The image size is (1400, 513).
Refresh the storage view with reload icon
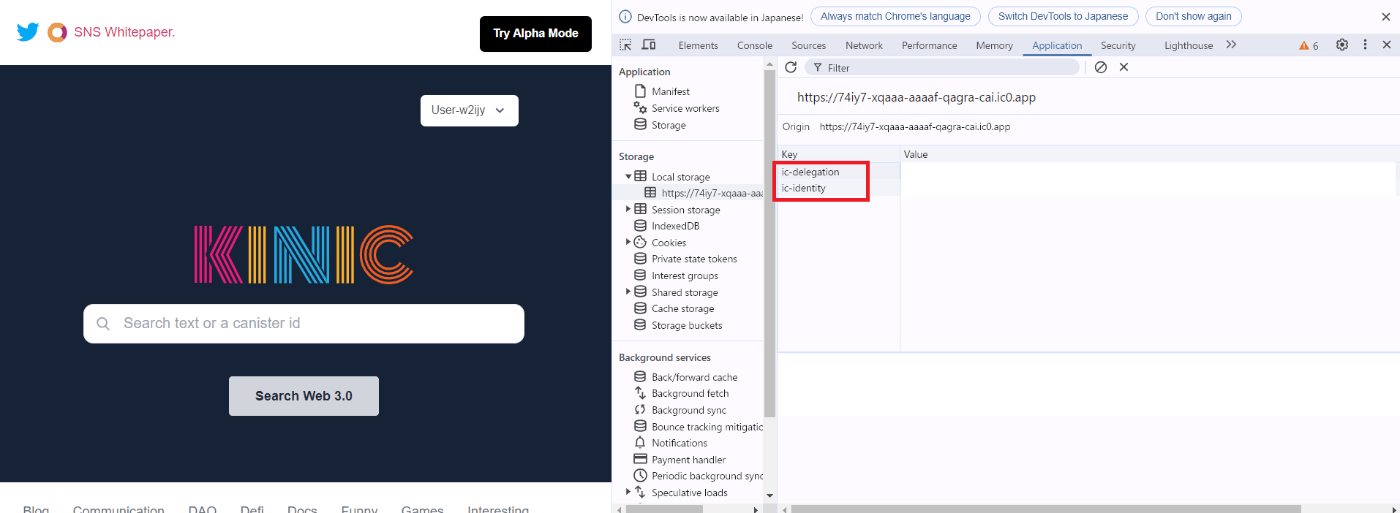pyautogui.click(x=790, y=67)
